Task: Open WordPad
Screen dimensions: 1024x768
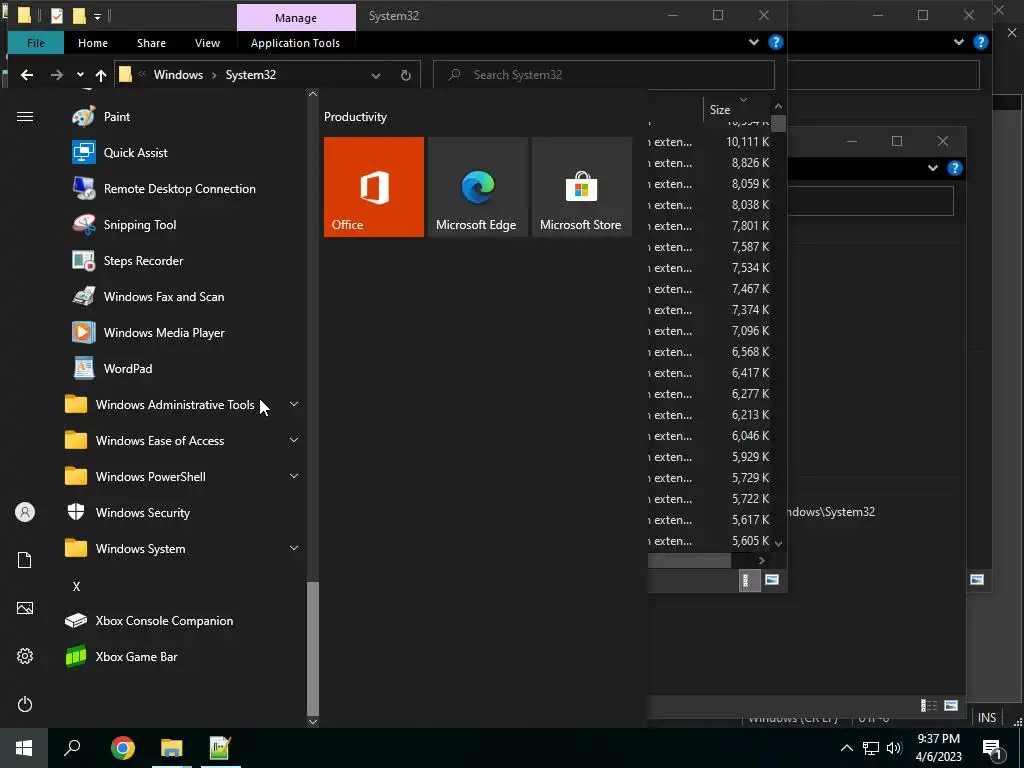Action: click(112, 368)
